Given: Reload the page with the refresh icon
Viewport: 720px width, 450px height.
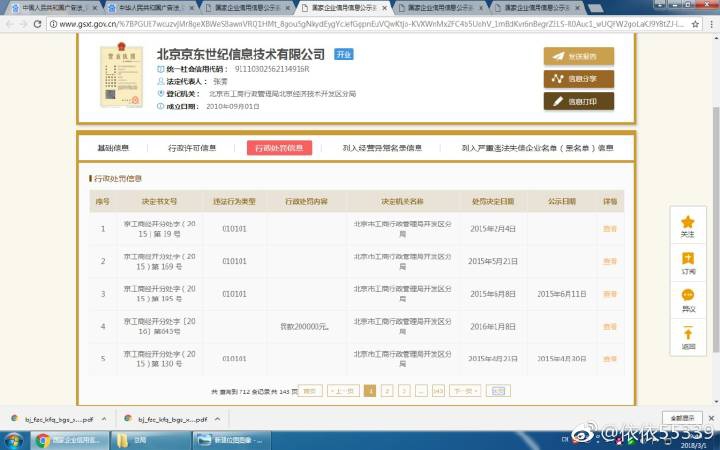Looking at the screenshot, I should click(x=38, y=24).
